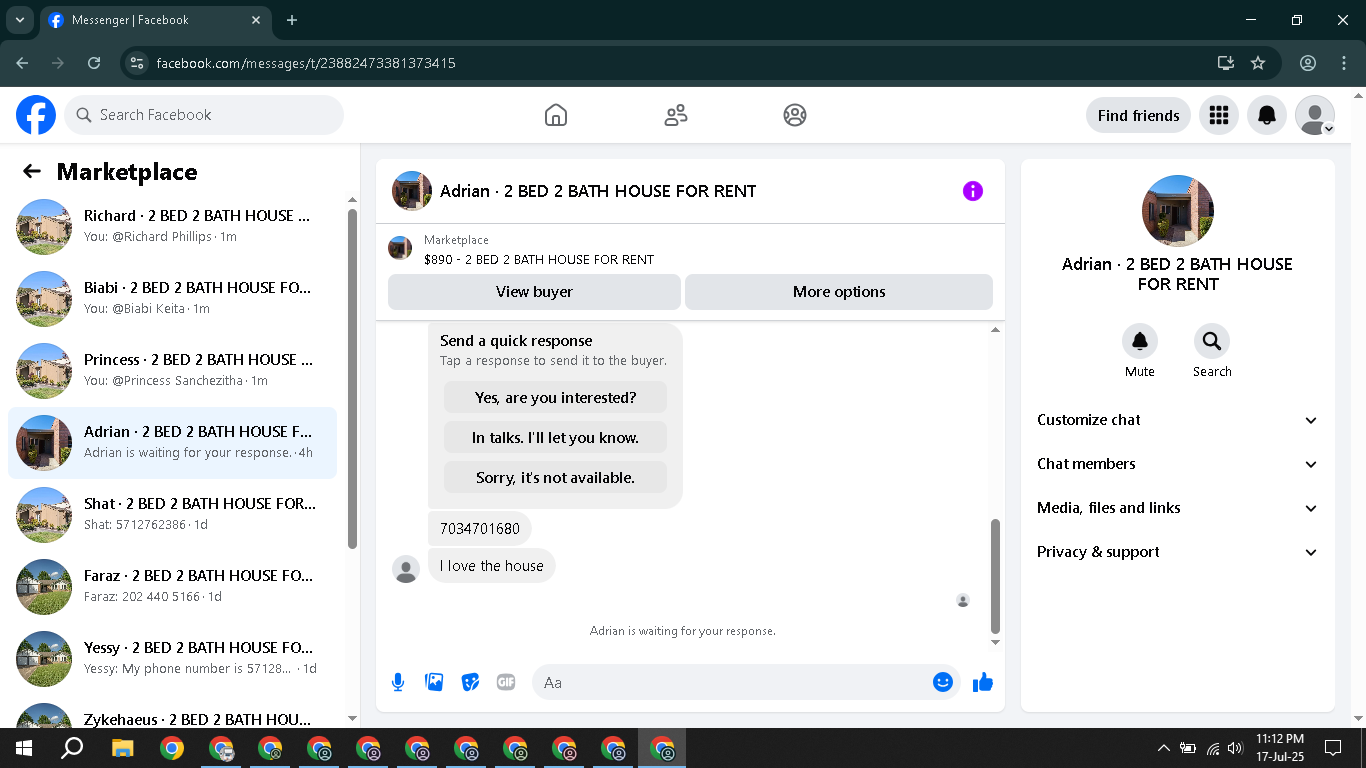Expand Media, files and links section
The image size is (1366, 768).
coord(1178,508)
